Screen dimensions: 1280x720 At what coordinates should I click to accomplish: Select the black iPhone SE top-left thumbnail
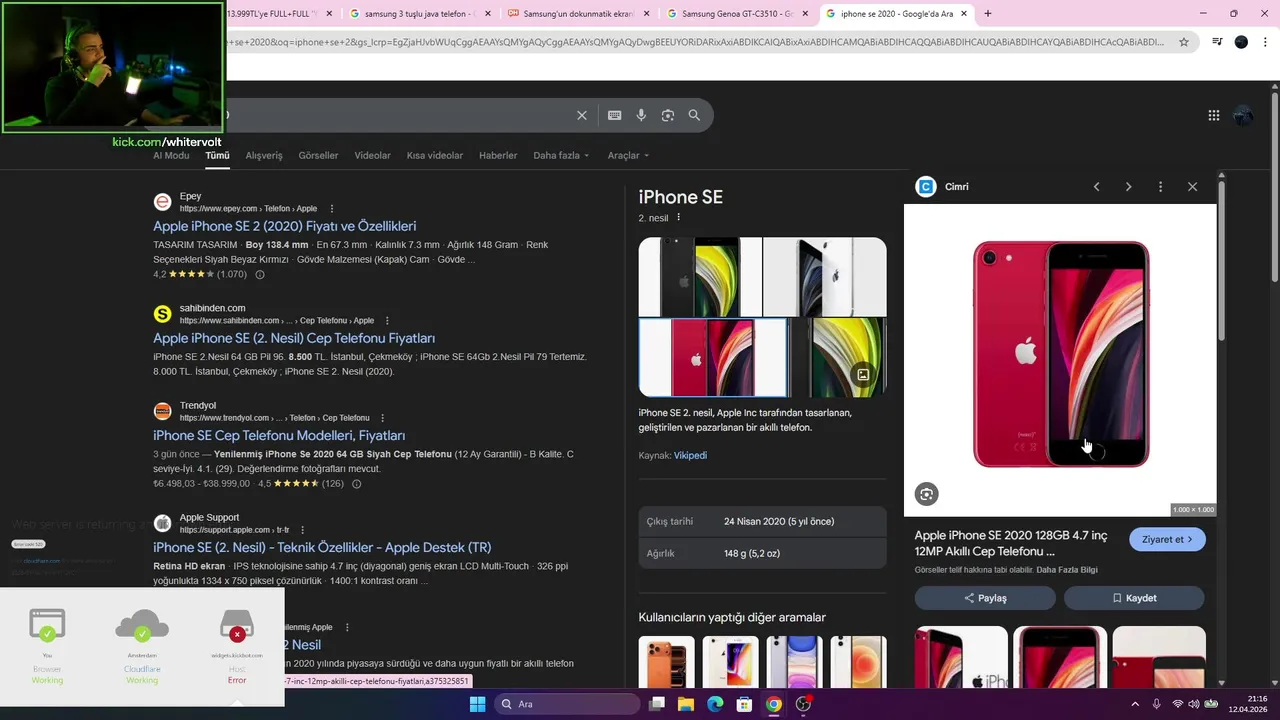700,277
